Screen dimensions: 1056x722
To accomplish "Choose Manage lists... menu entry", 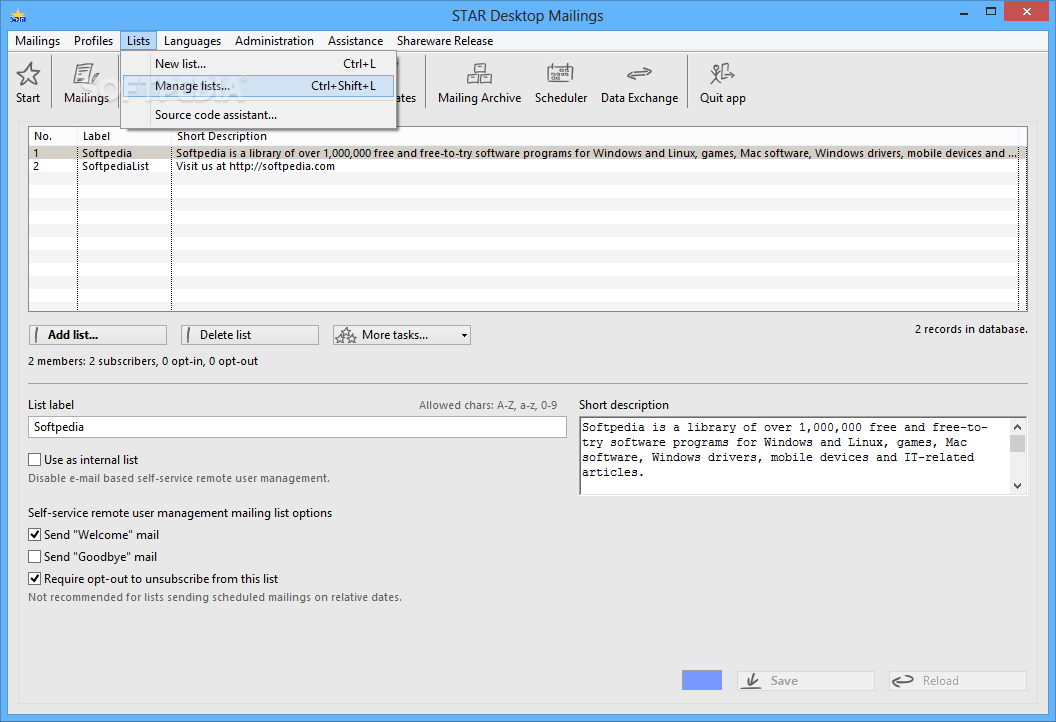I will click(259, 86).
